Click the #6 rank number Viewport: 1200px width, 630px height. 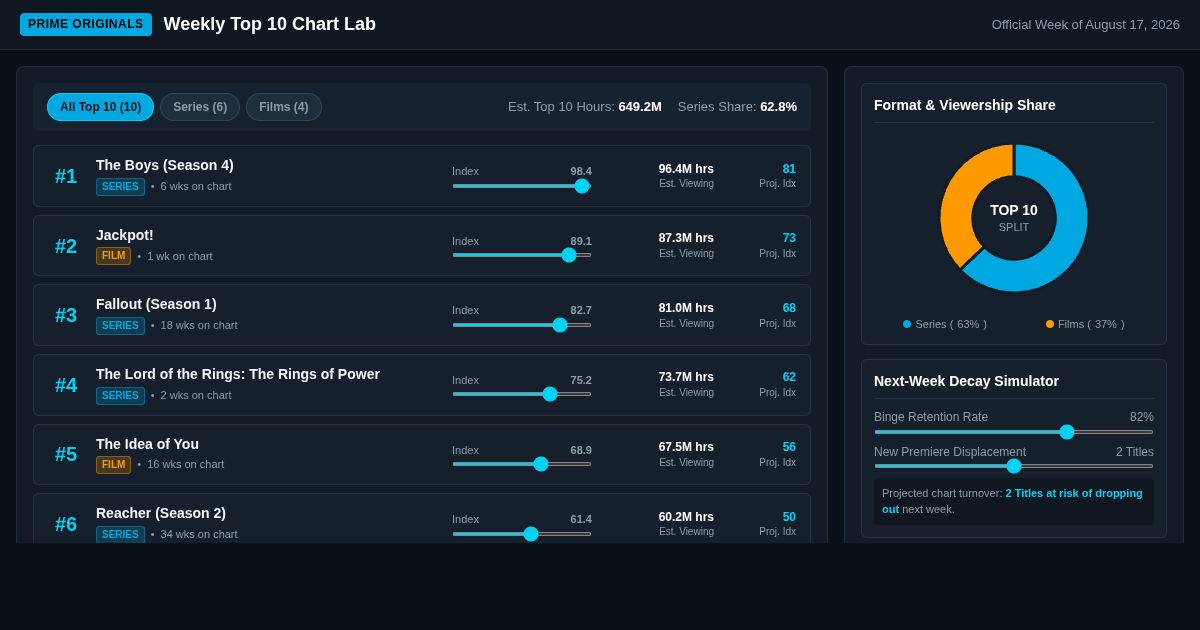(x=66, y=524)
